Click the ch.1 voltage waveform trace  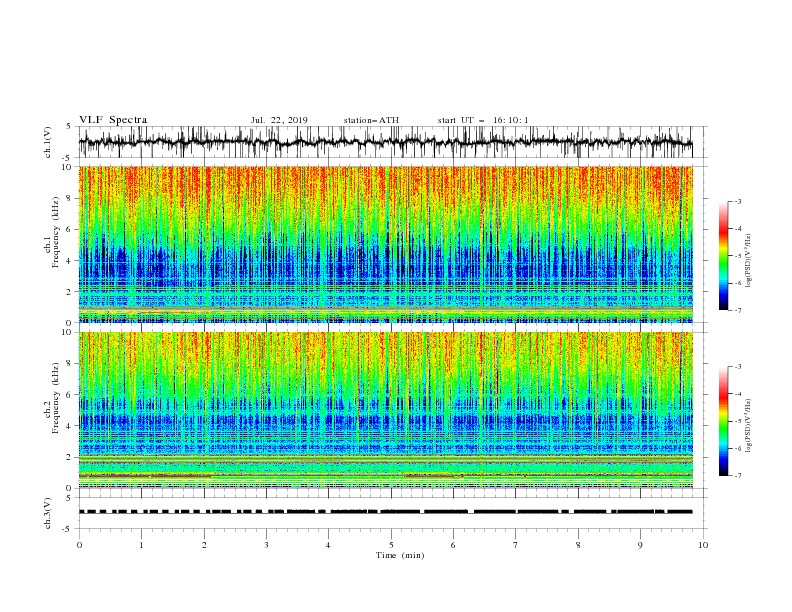[x=386, y=142]
